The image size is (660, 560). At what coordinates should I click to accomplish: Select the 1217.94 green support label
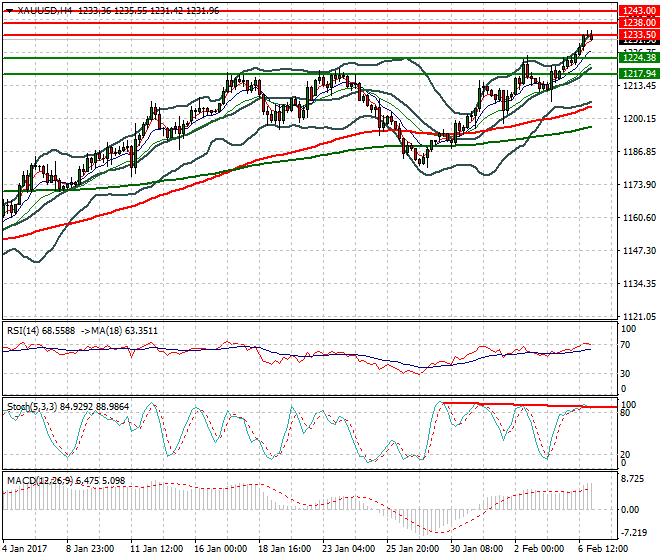[639, 74]
